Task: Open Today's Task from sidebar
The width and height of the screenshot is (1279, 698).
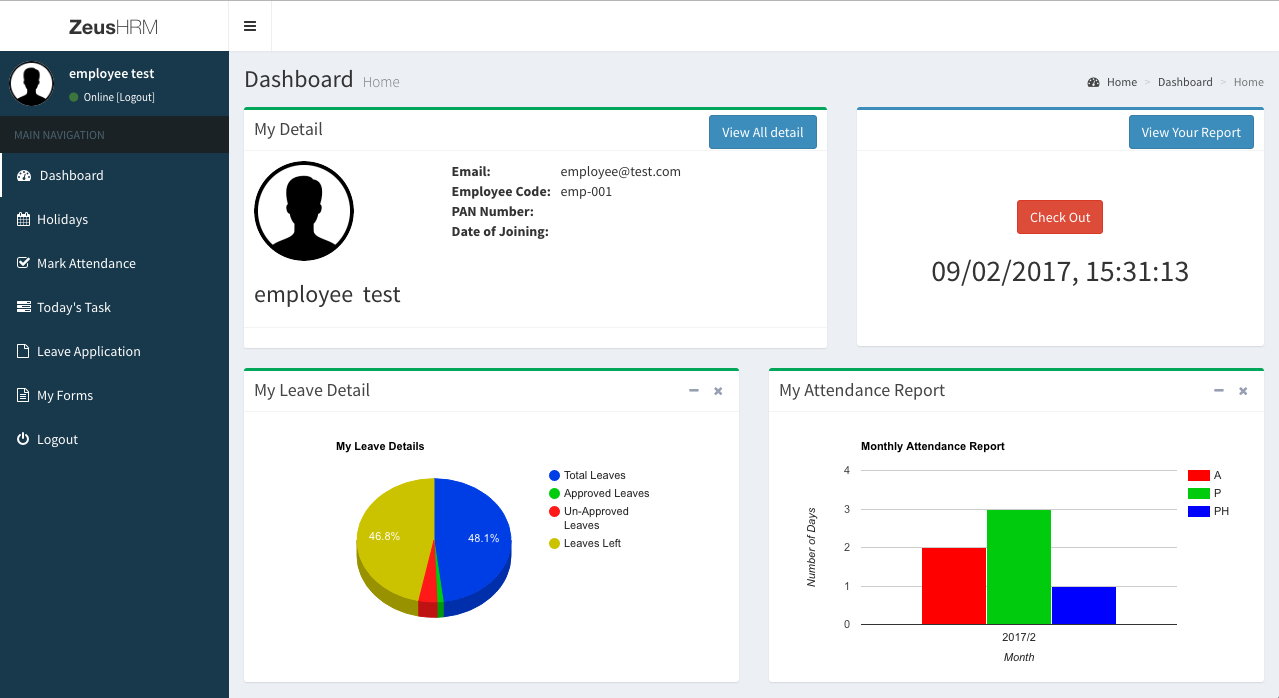Action: [115, 307]
